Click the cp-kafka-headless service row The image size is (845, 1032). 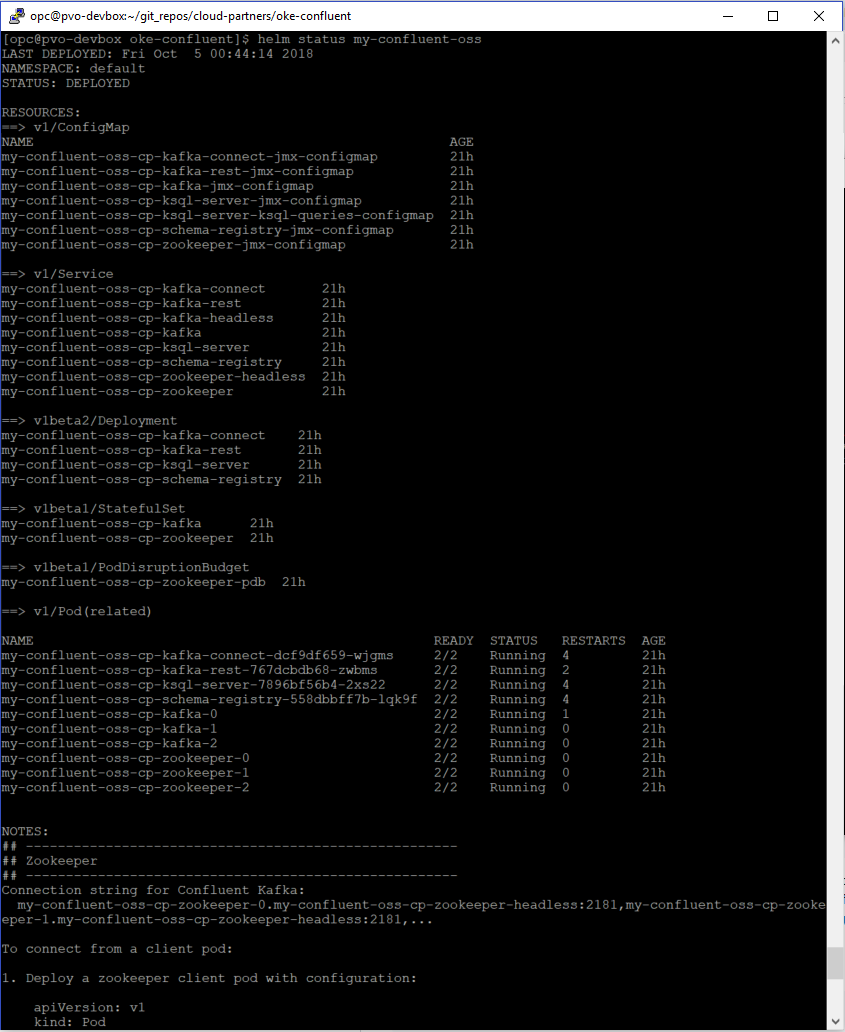pyautogui.click(x=174, y=318)
